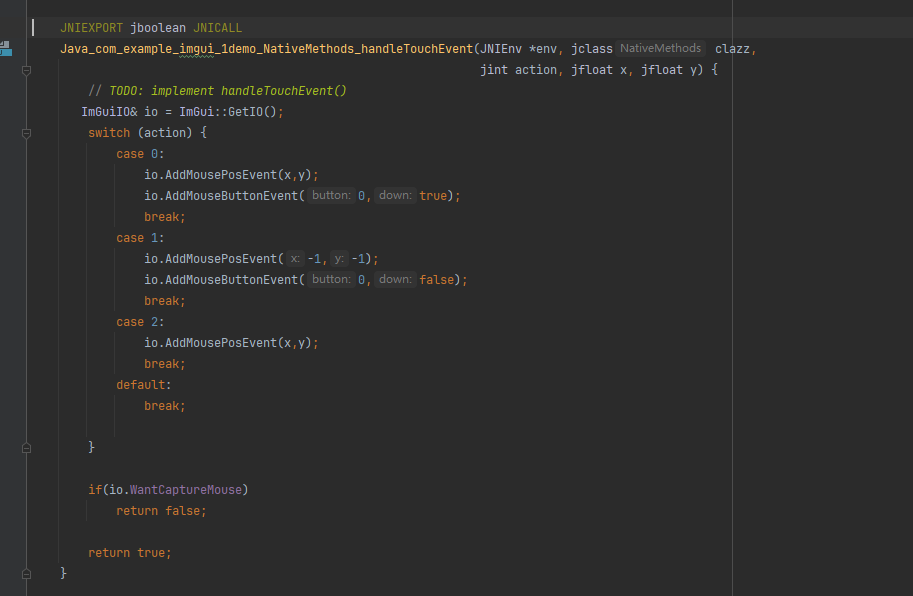Click WantCaptureMouse in the if statement

[187, 490]
